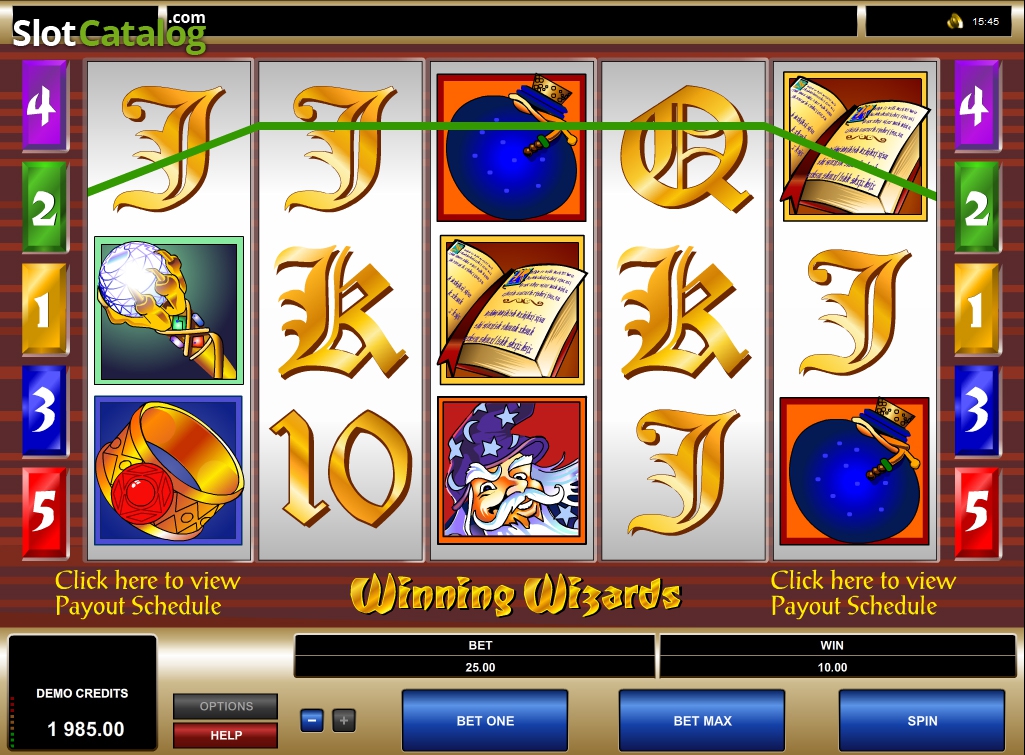Click the BET ONE button
The image size is (1025, 755).
(x=485, y=720)
